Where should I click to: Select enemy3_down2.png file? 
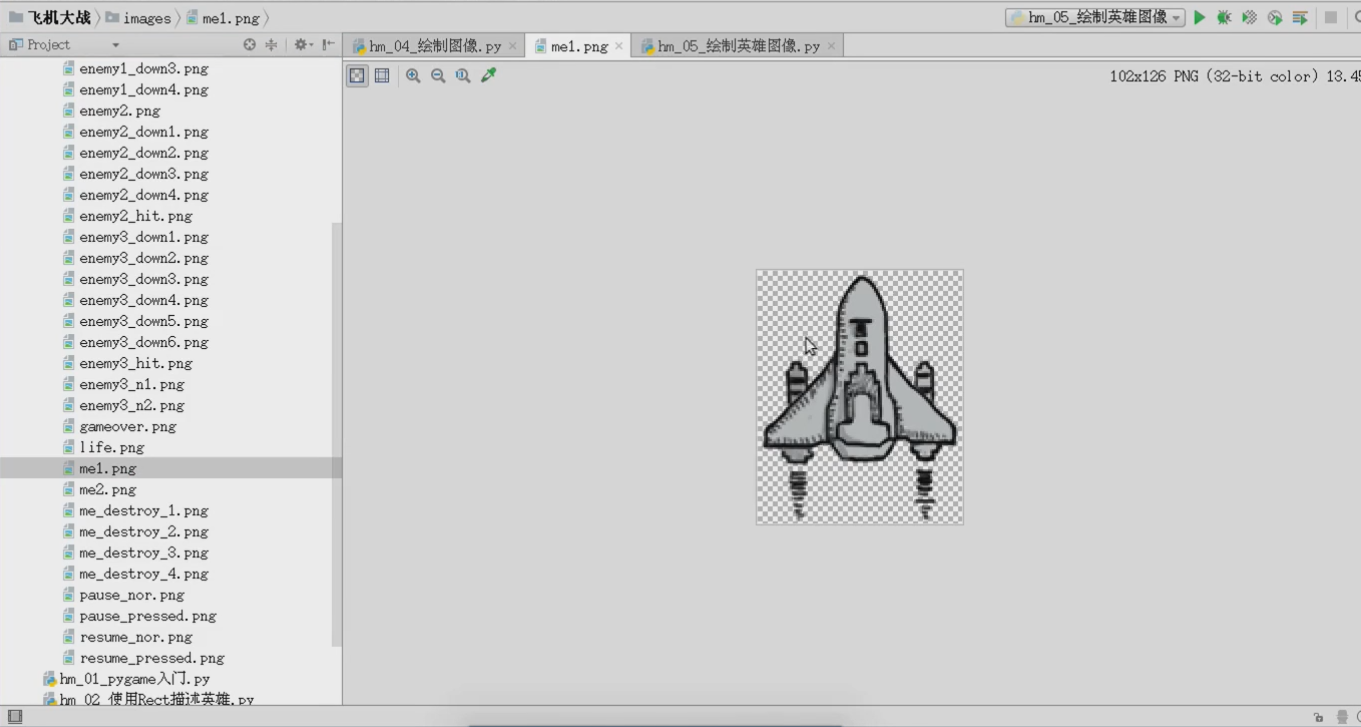point(144,258)
